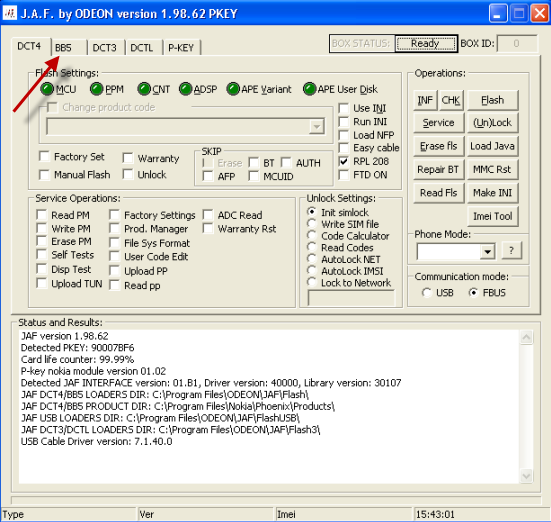Check SKIP AFP checkbox
The height and width of the screenshot is (522, 551).
(x=208, y=176)
